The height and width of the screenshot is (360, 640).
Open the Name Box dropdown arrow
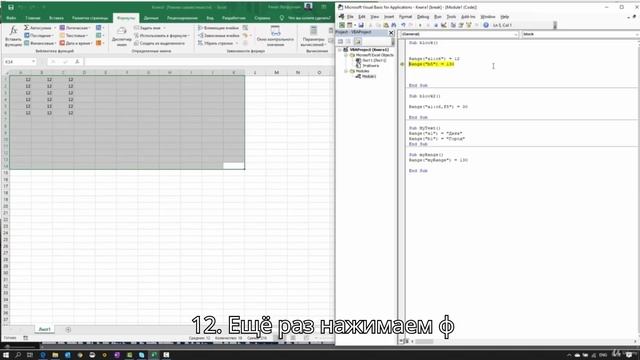[33, 62]
